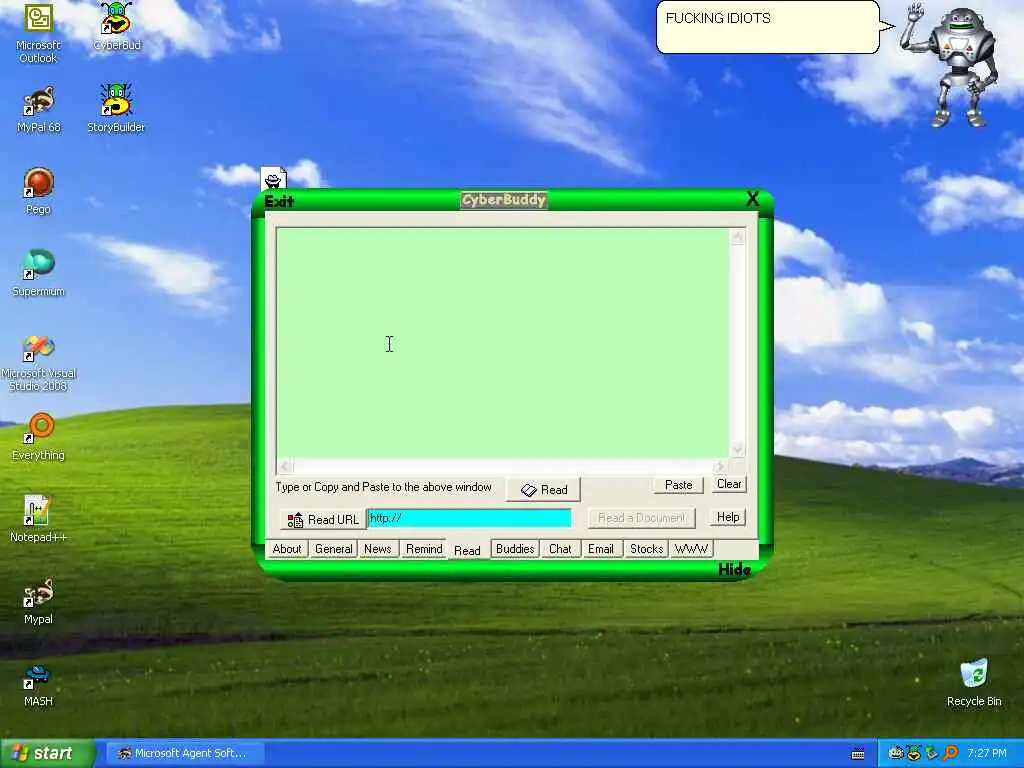Click inside the http:// URL field
Viewport: 1024px width, 768px height.
pos(469,519)
